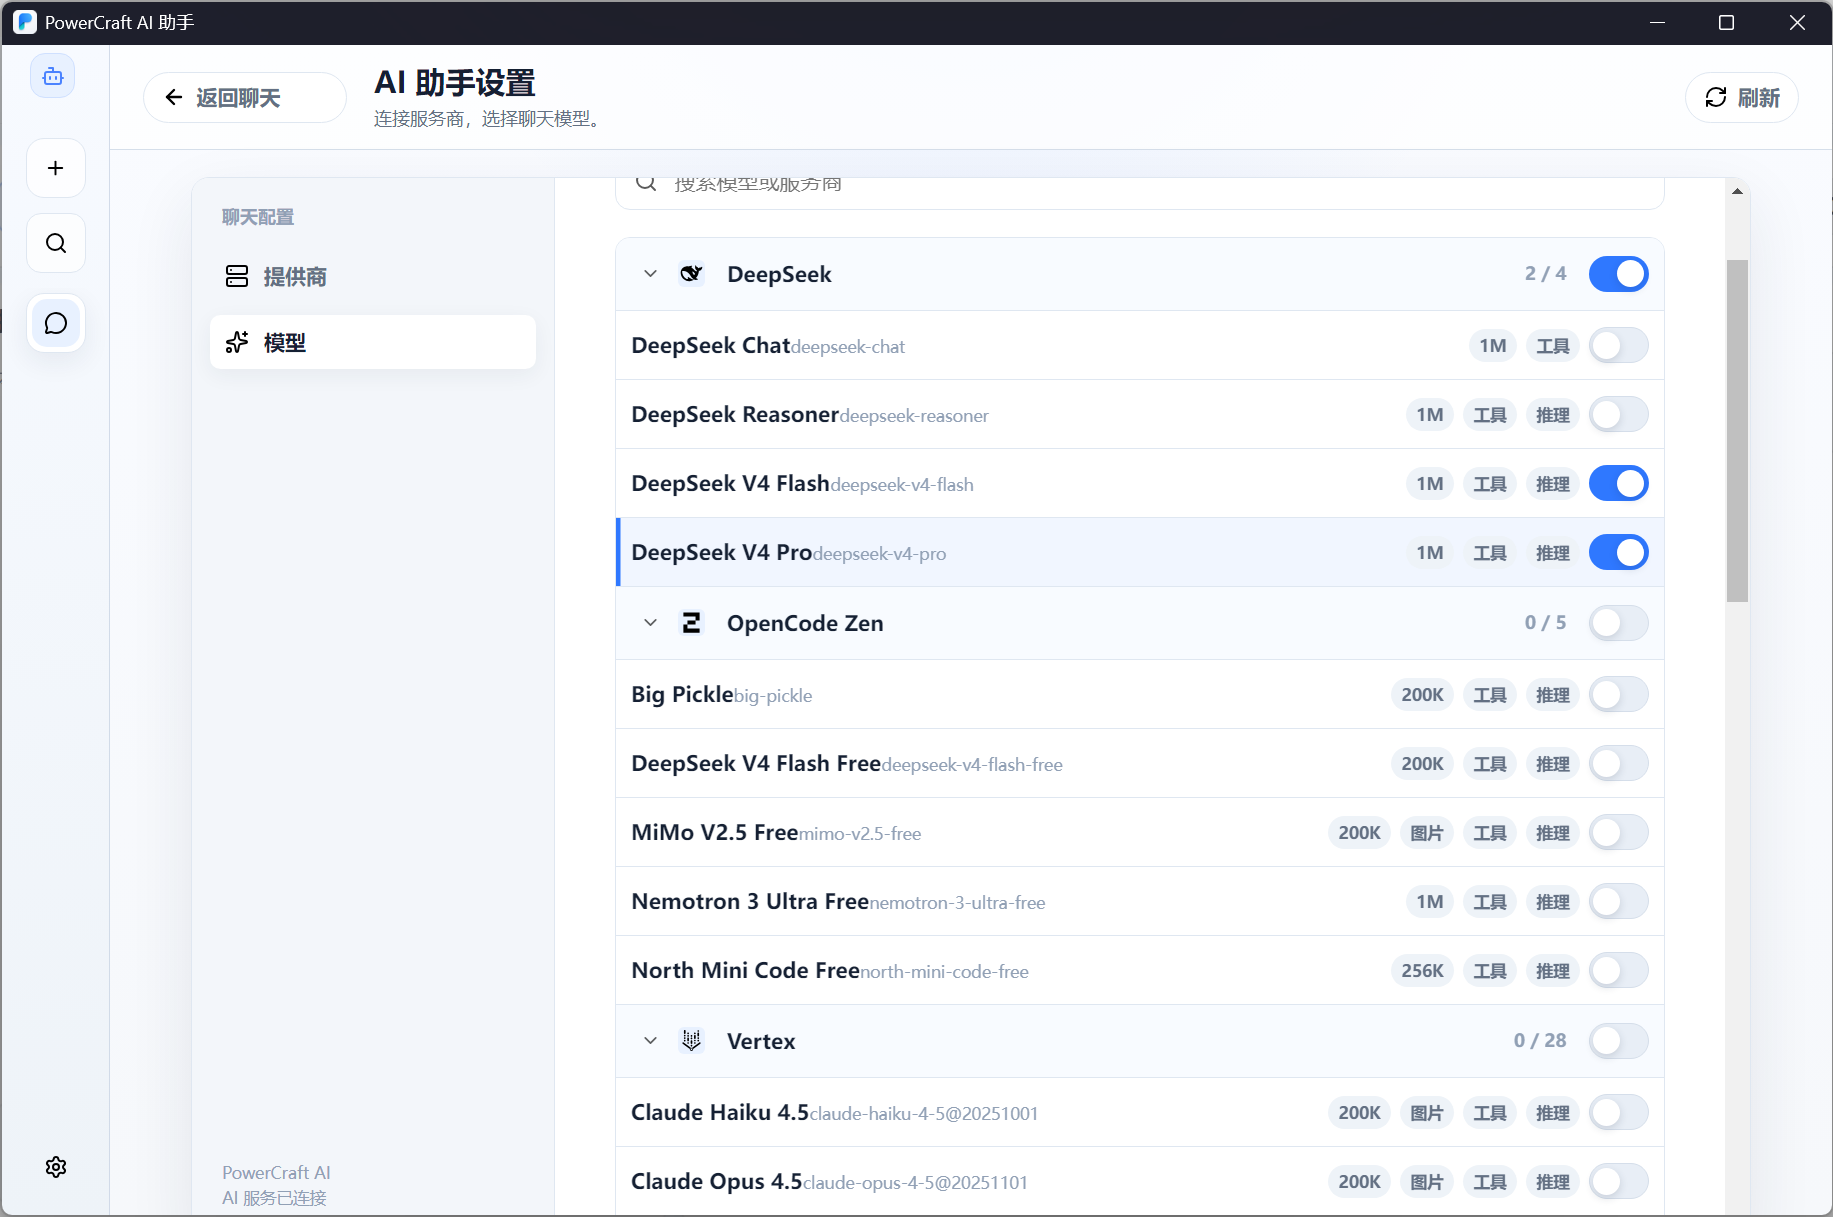Click the PowerCraft app logo in title bar

(24, 22)
